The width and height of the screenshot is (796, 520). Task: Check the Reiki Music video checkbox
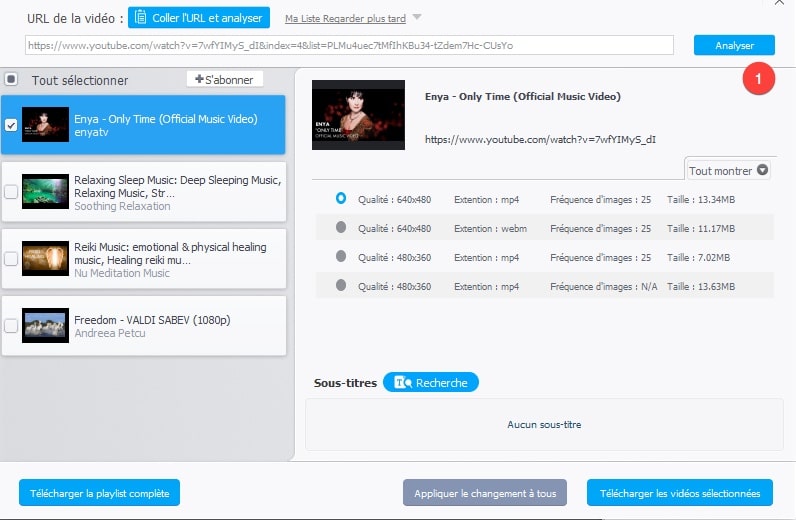click(x=11, y=259)
